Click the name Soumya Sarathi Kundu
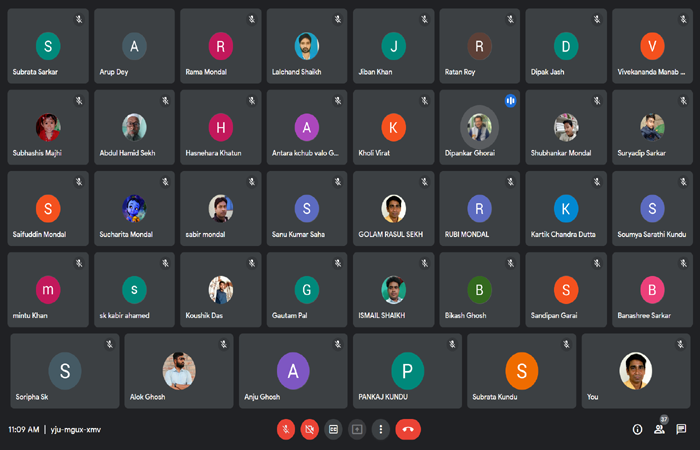 point(652,234)
